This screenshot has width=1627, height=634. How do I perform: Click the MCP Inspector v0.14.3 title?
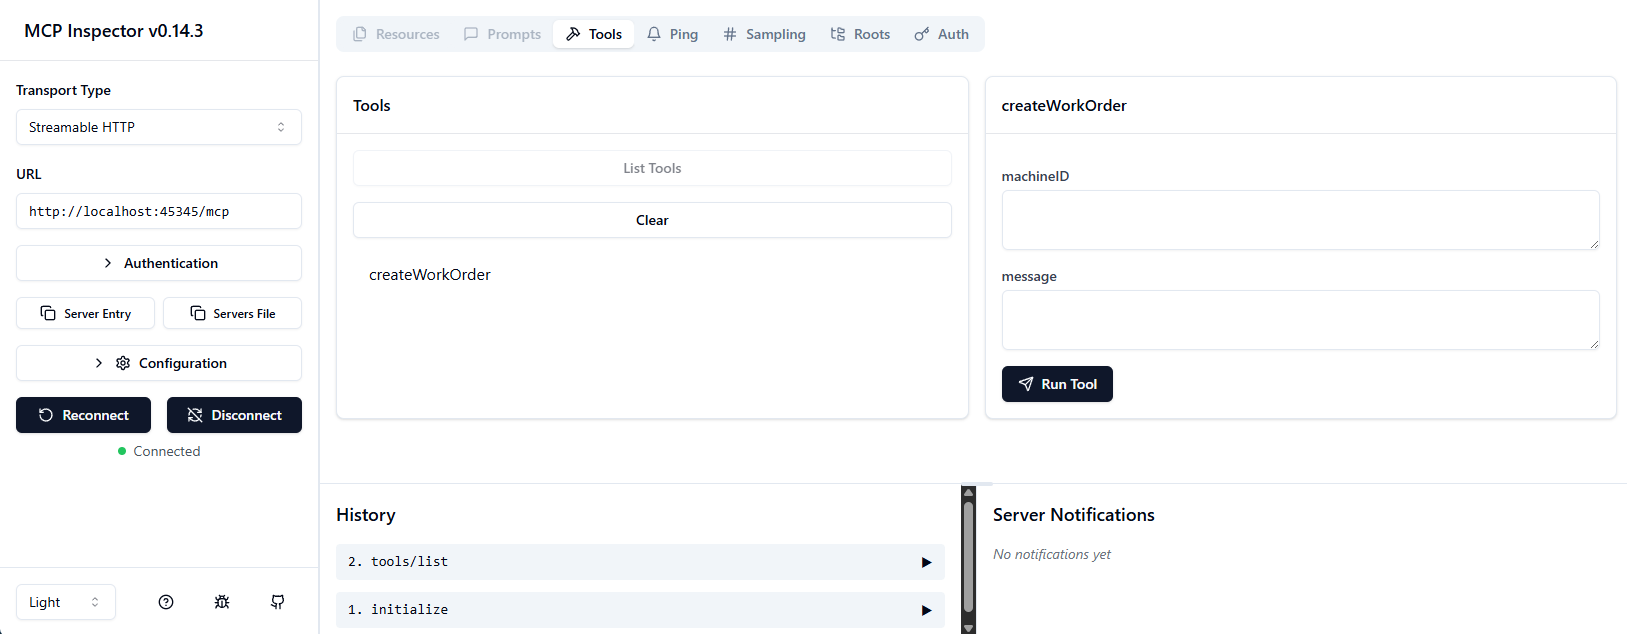coord(114,31)
